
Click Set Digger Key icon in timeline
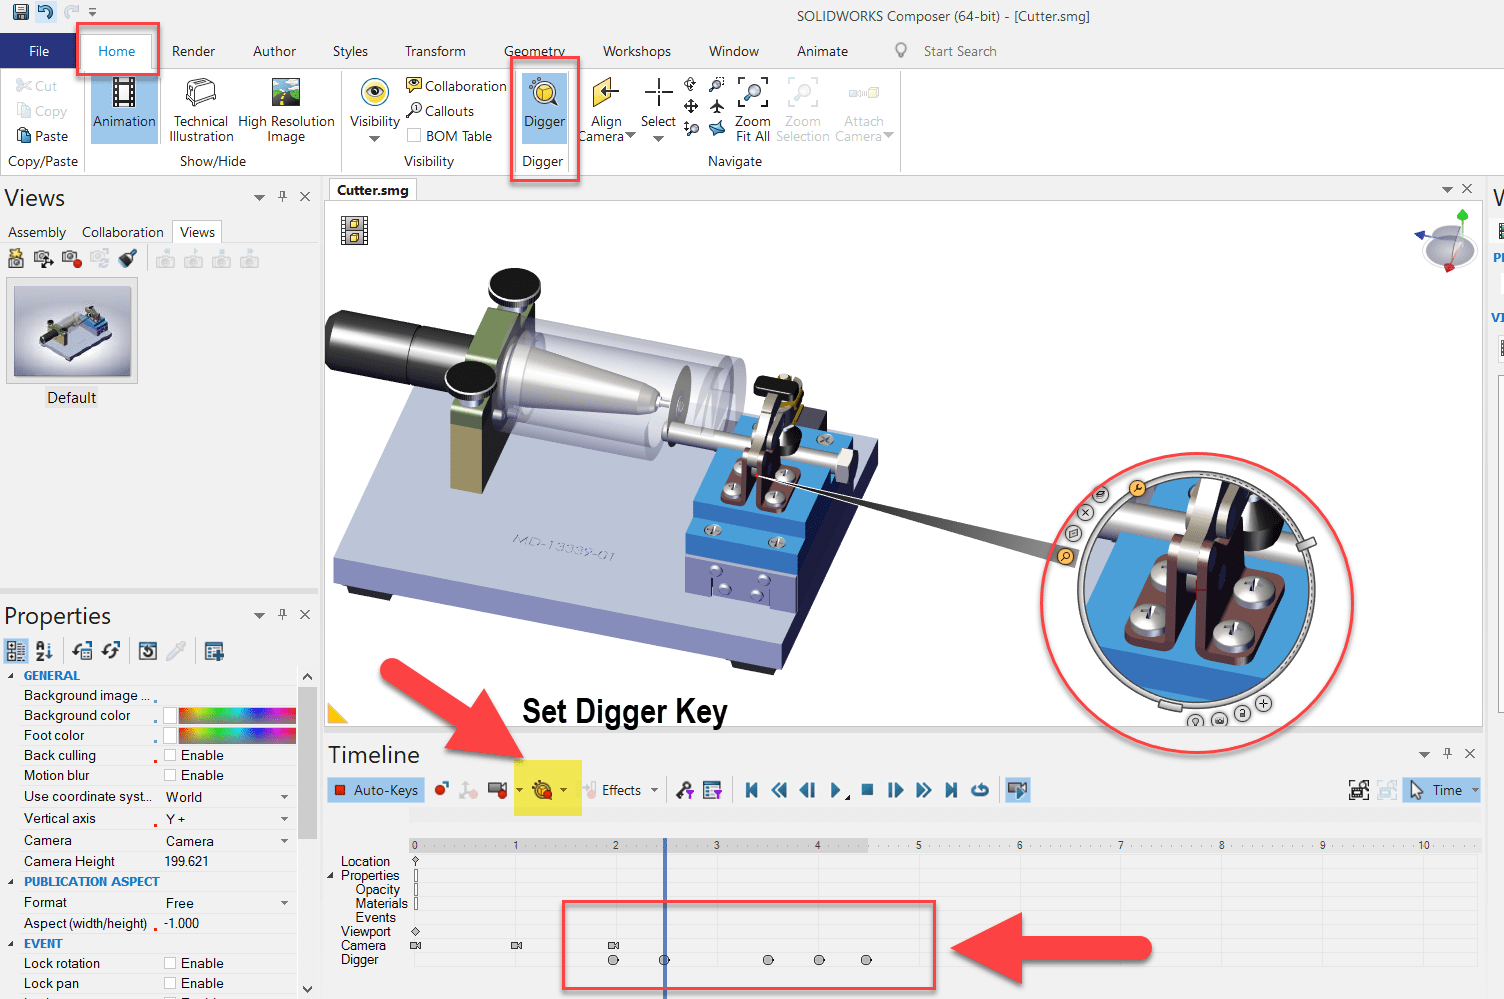click(543, 790)
